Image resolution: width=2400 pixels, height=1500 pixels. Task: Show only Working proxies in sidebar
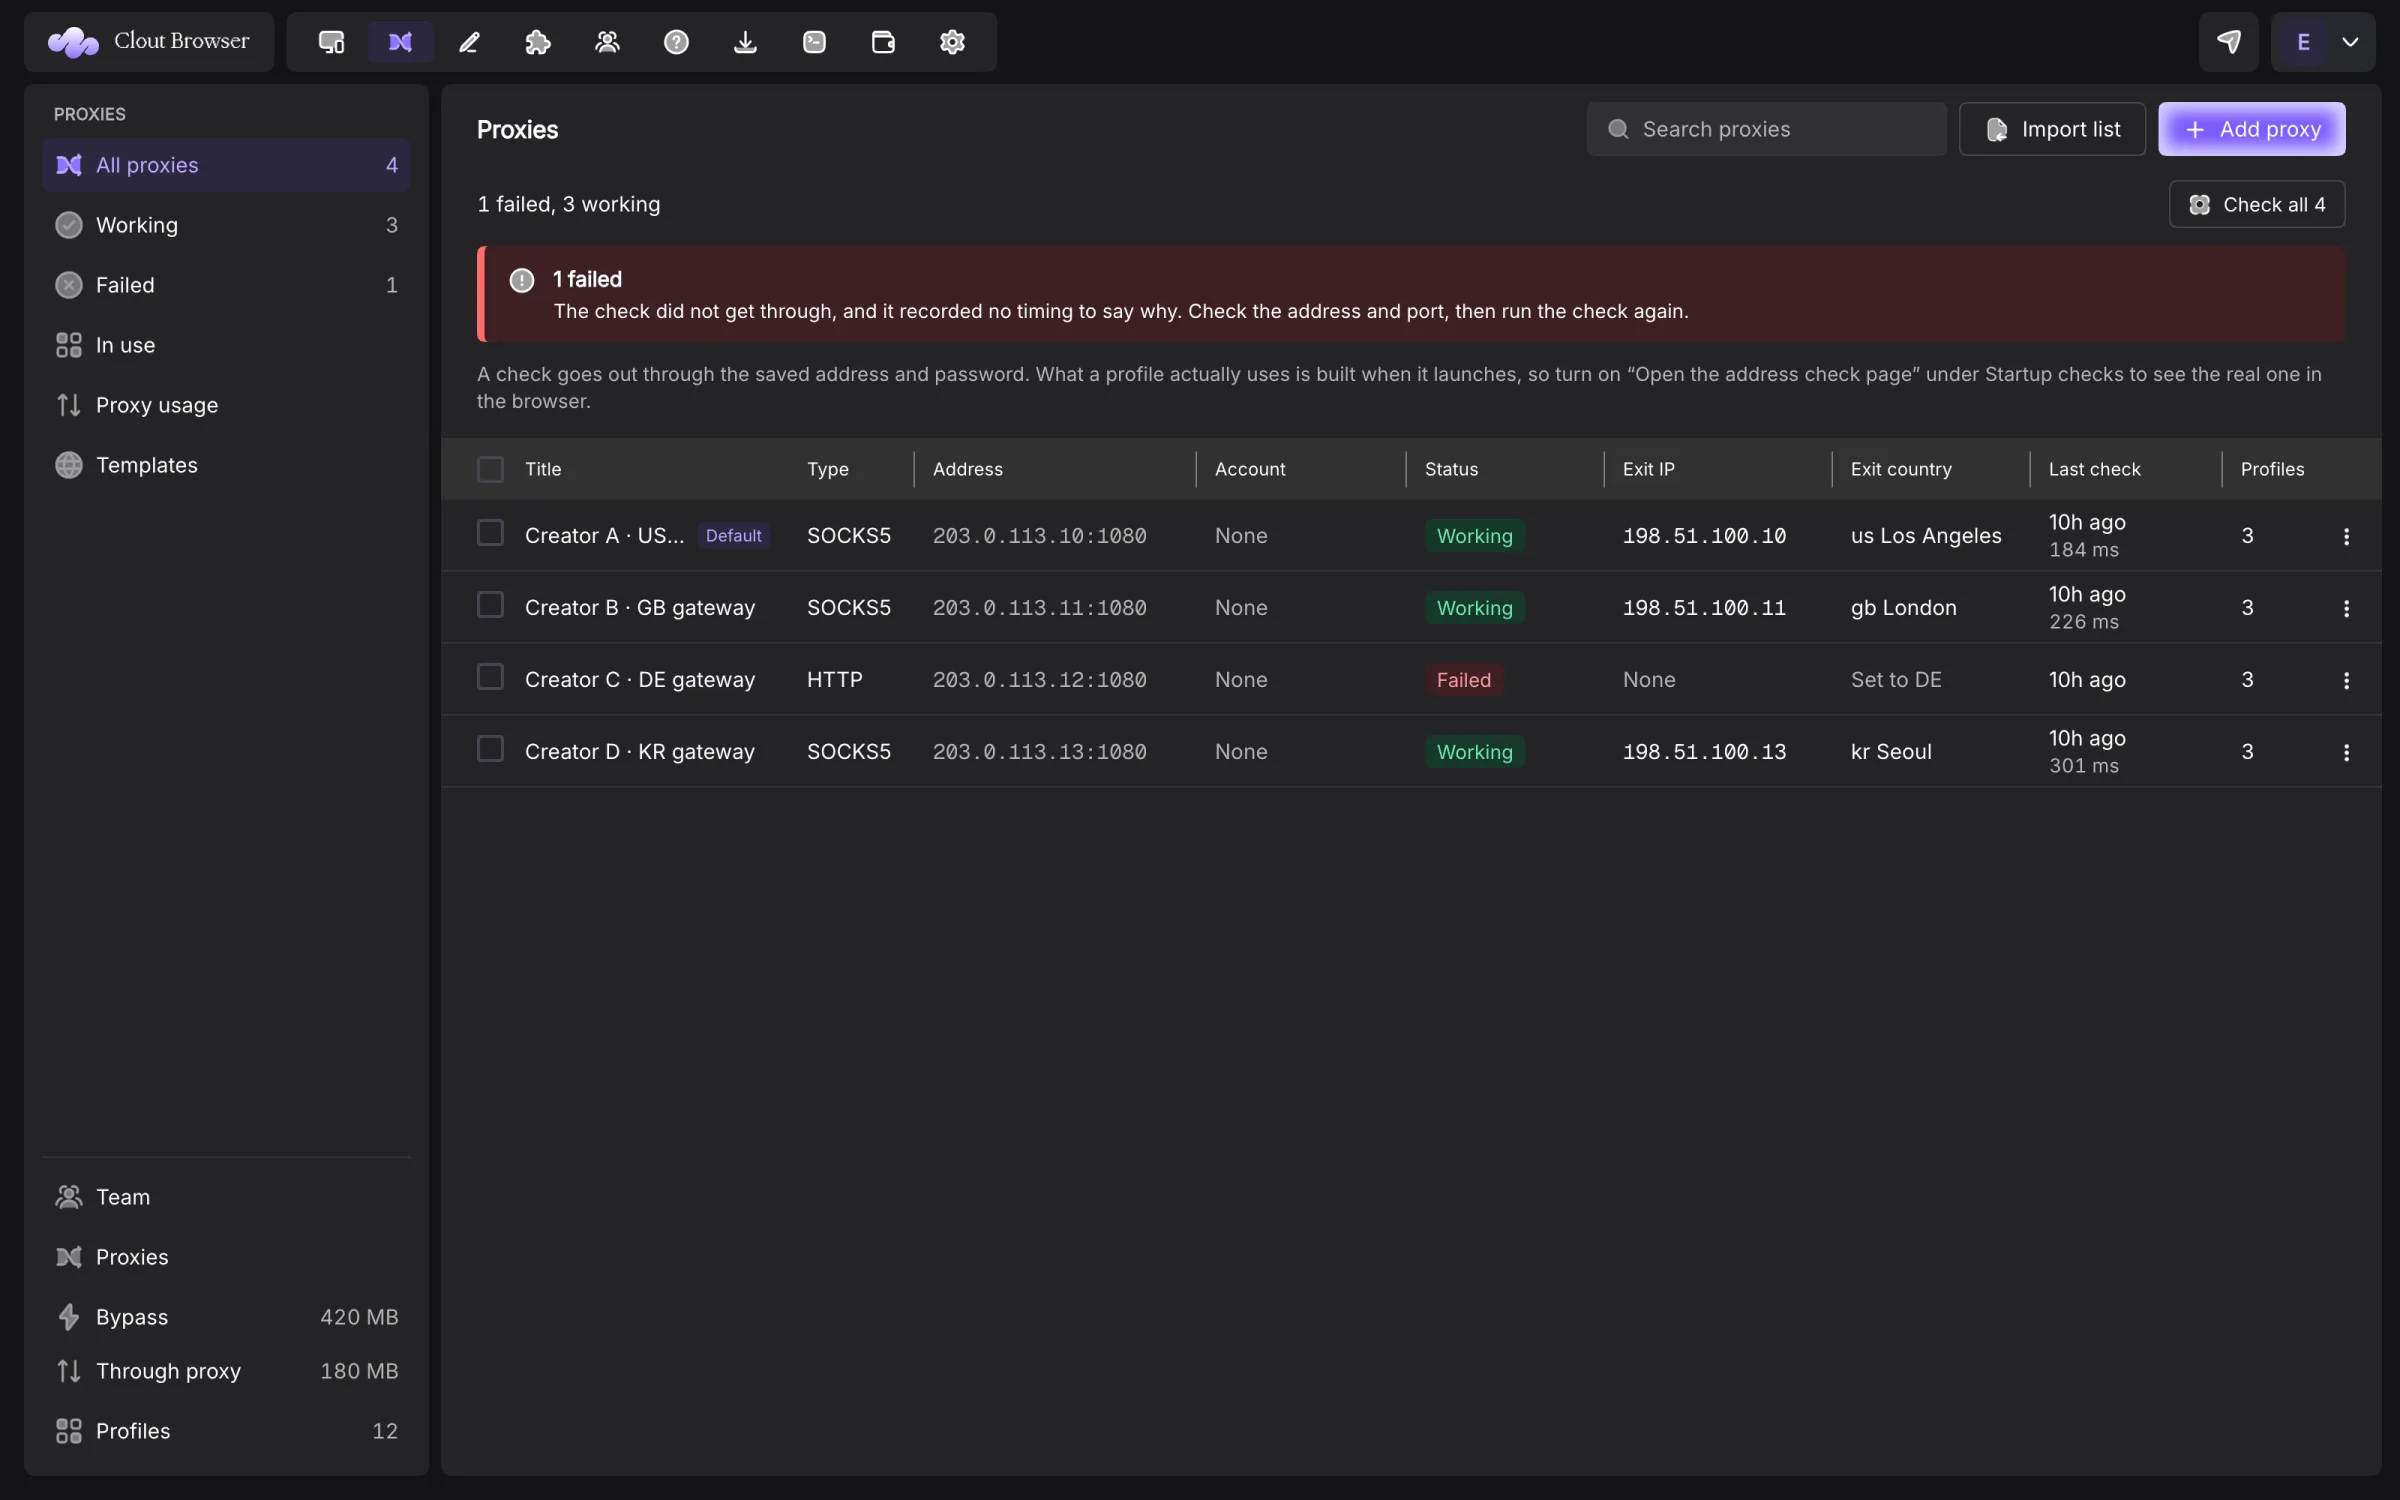coord(226,225)
